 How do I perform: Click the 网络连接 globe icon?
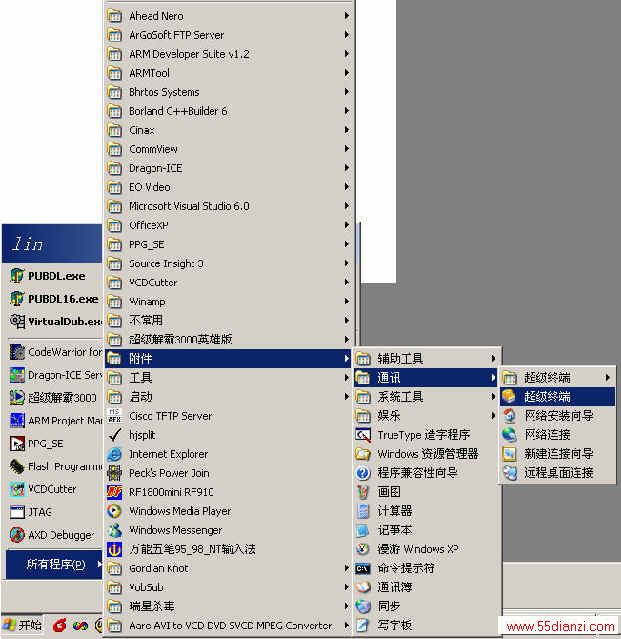509,435
